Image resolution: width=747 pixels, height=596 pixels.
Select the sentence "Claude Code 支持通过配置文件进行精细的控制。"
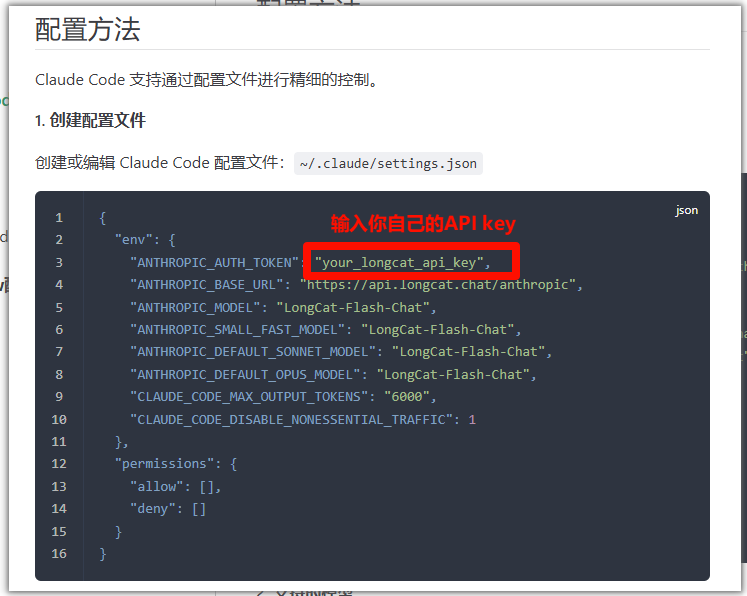208,80
